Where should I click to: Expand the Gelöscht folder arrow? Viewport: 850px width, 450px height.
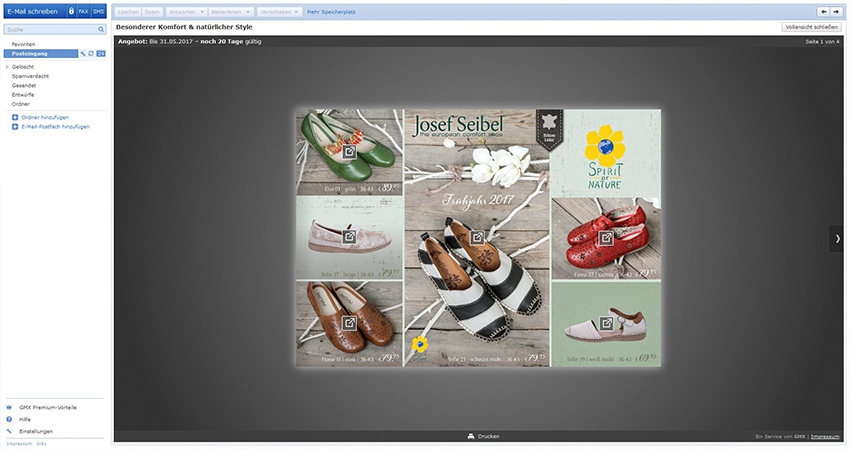click(x=7, y=67)
